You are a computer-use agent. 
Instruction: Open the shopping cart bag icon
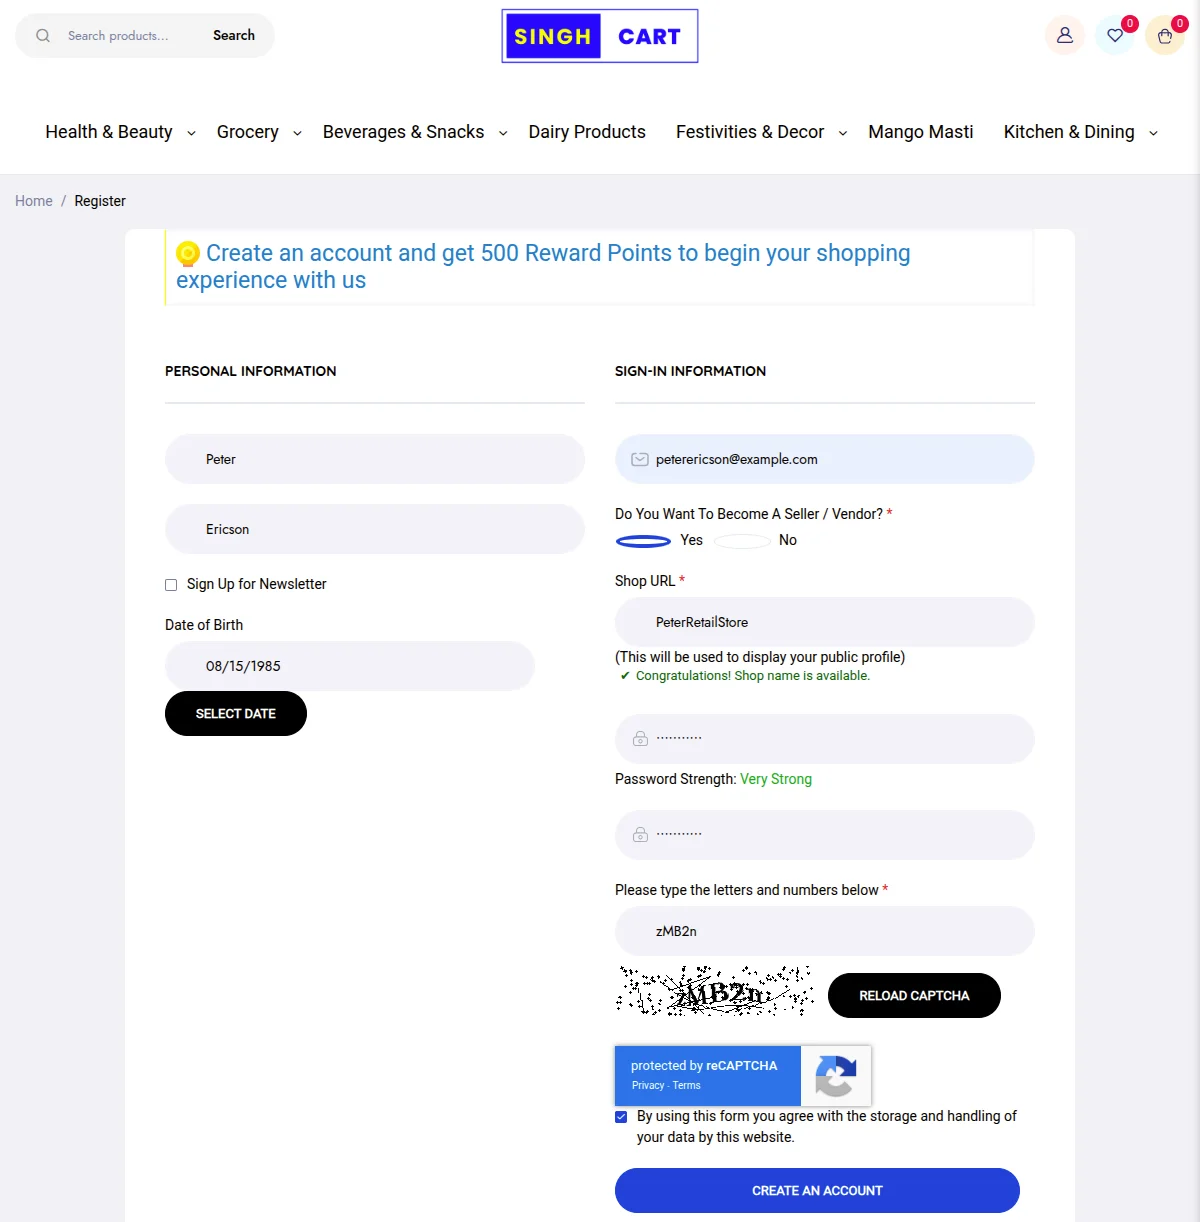pyautogui.click(x=1164, y=35)
